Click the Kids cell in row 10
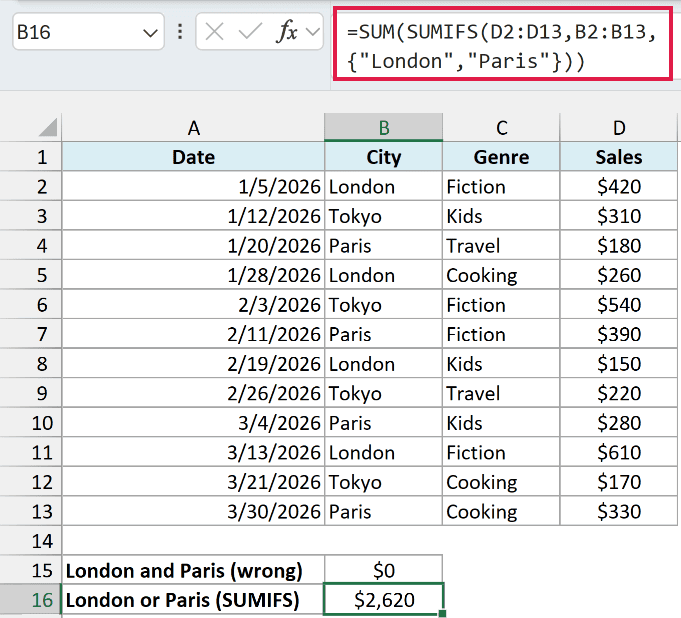 pyautogui.click(x=501, y=423)
